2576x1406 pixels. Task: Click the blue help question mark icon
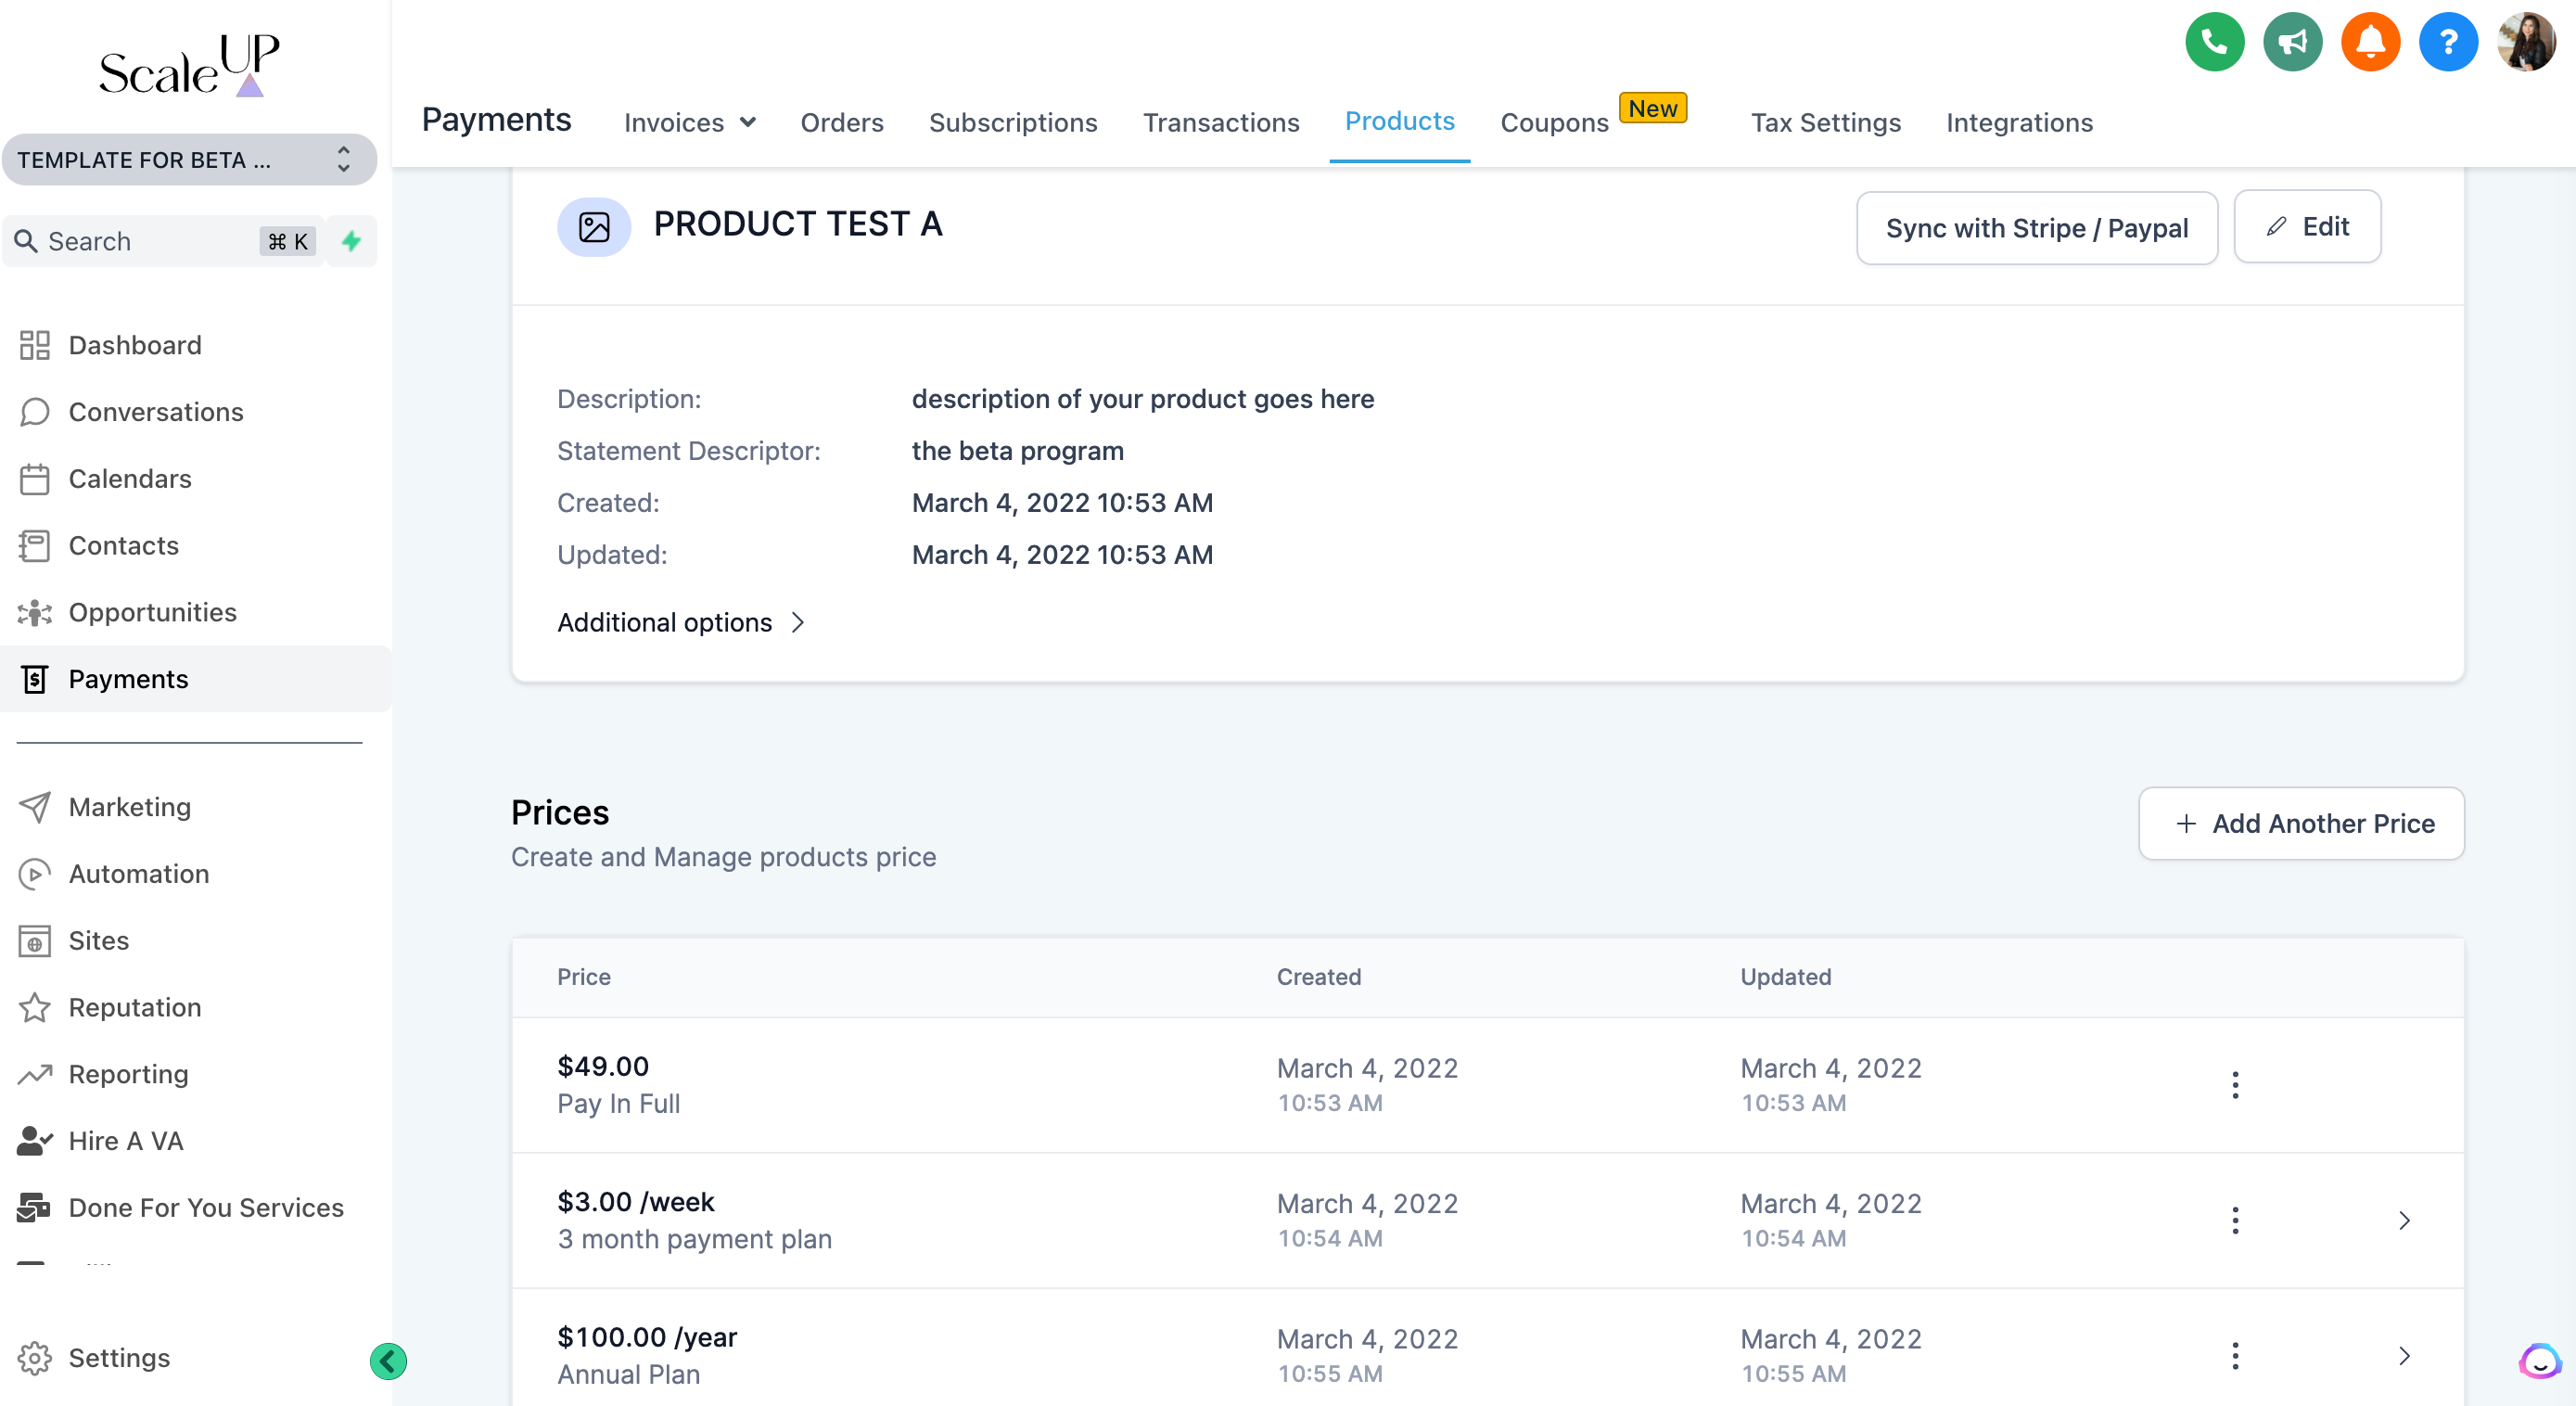[2448, 42]
